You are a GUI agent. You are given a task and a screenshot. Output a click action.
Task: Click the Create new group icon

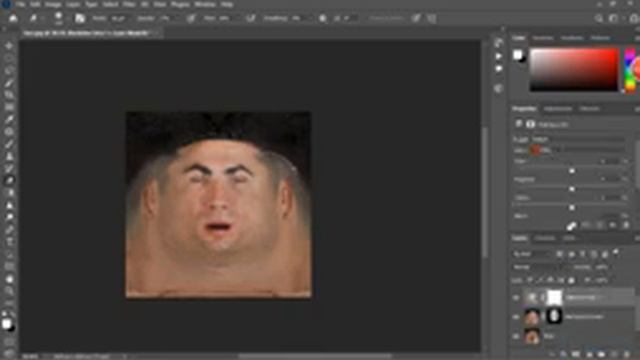(602, 354)
